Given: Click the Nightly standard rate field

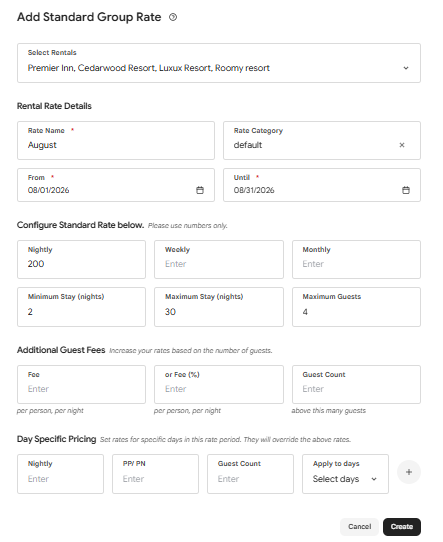Looking at the screenshot, I should (81, 259).
